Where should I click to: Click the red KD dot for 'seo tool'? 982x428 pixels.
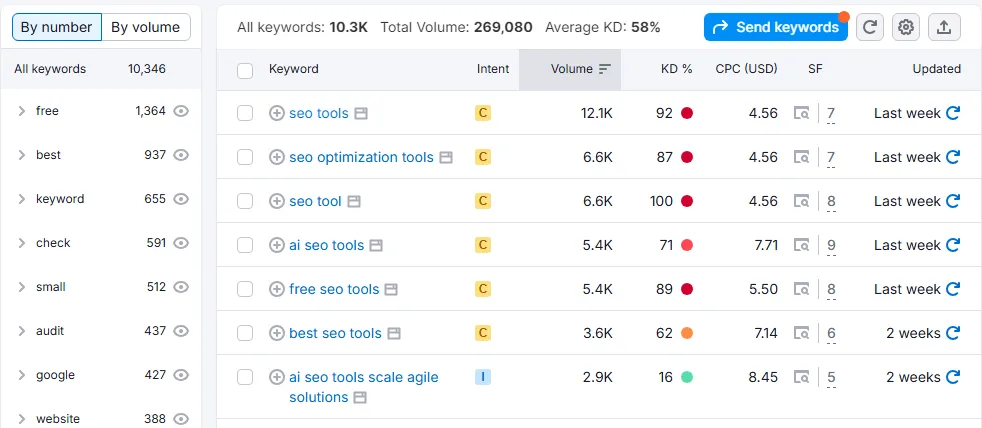[687, 201]
